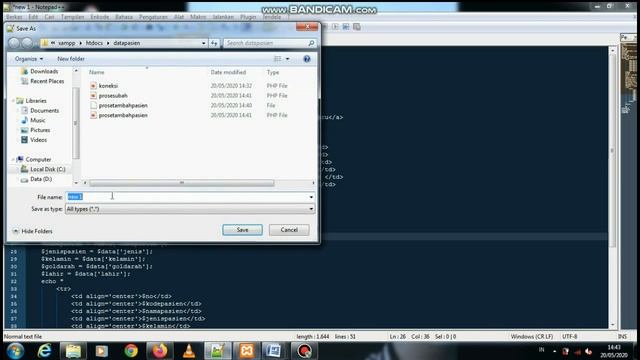640x360 pixels.
Task: Click the Forward arrow in Save As dialog
Action: (x=27, y=43)
